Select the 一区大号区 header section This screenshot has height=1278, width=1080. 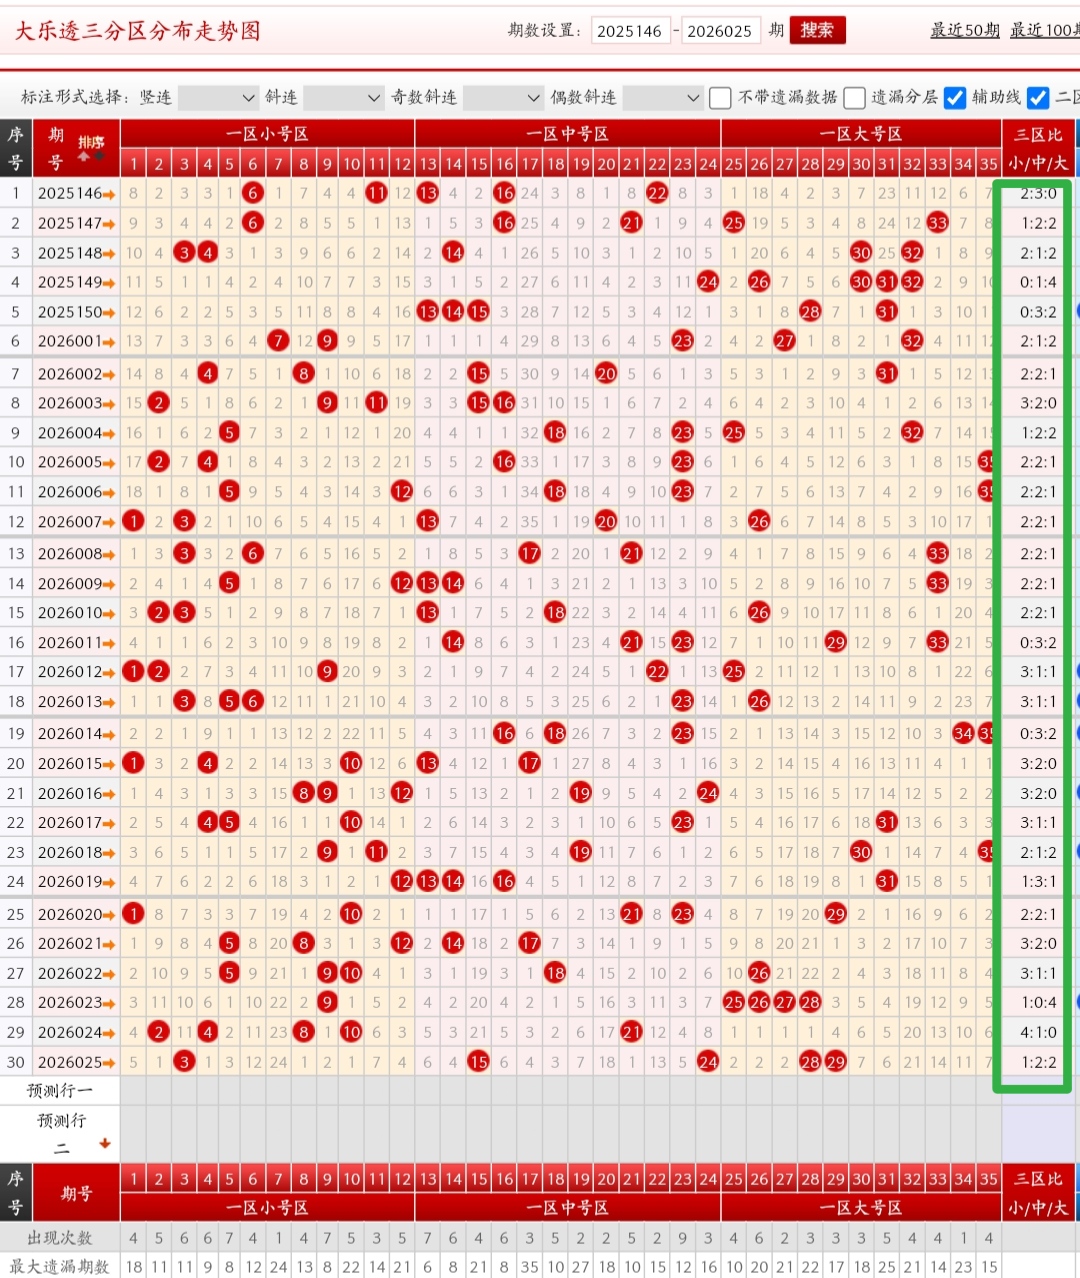pyautogui.click(x=861, y=134)
